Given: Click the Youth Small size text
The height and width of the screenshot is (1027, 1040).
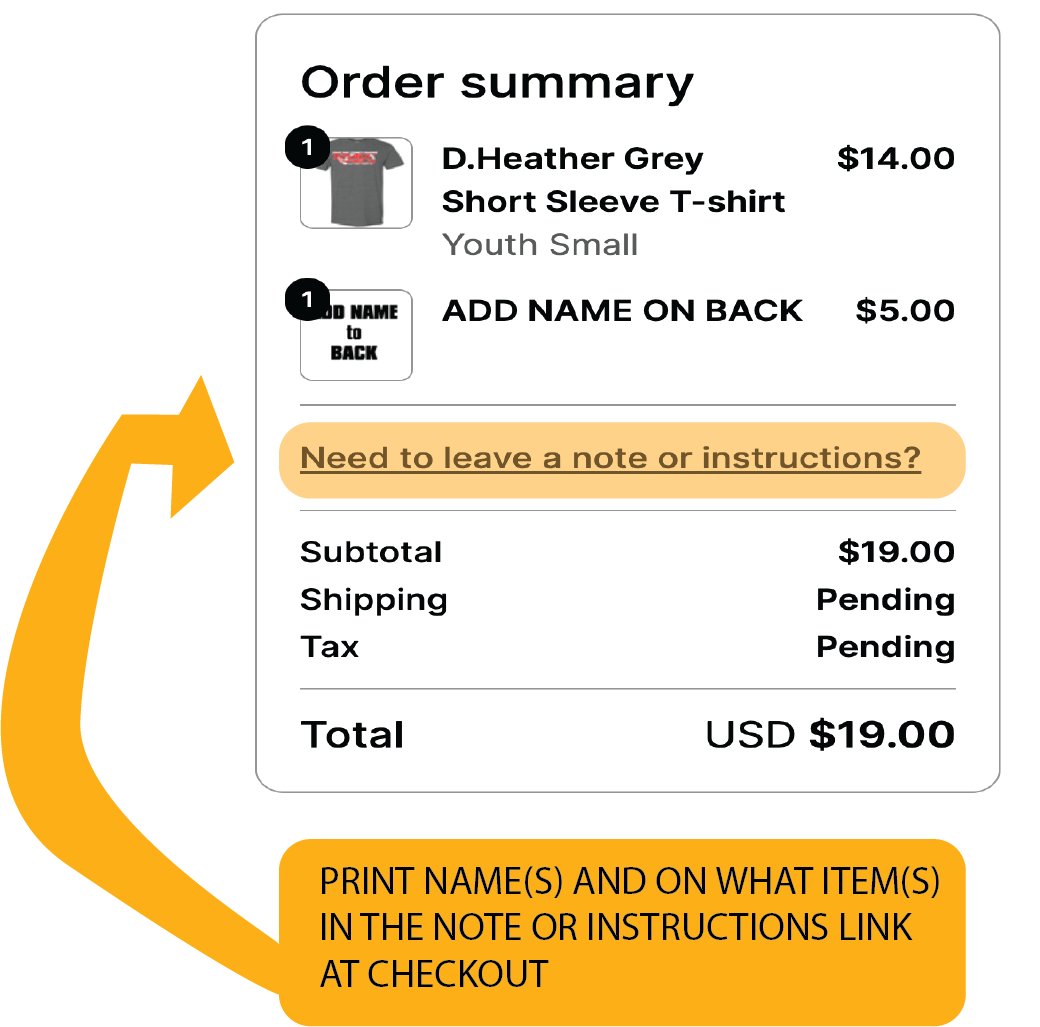Looking at the screenshot, I should pos(540,245).
